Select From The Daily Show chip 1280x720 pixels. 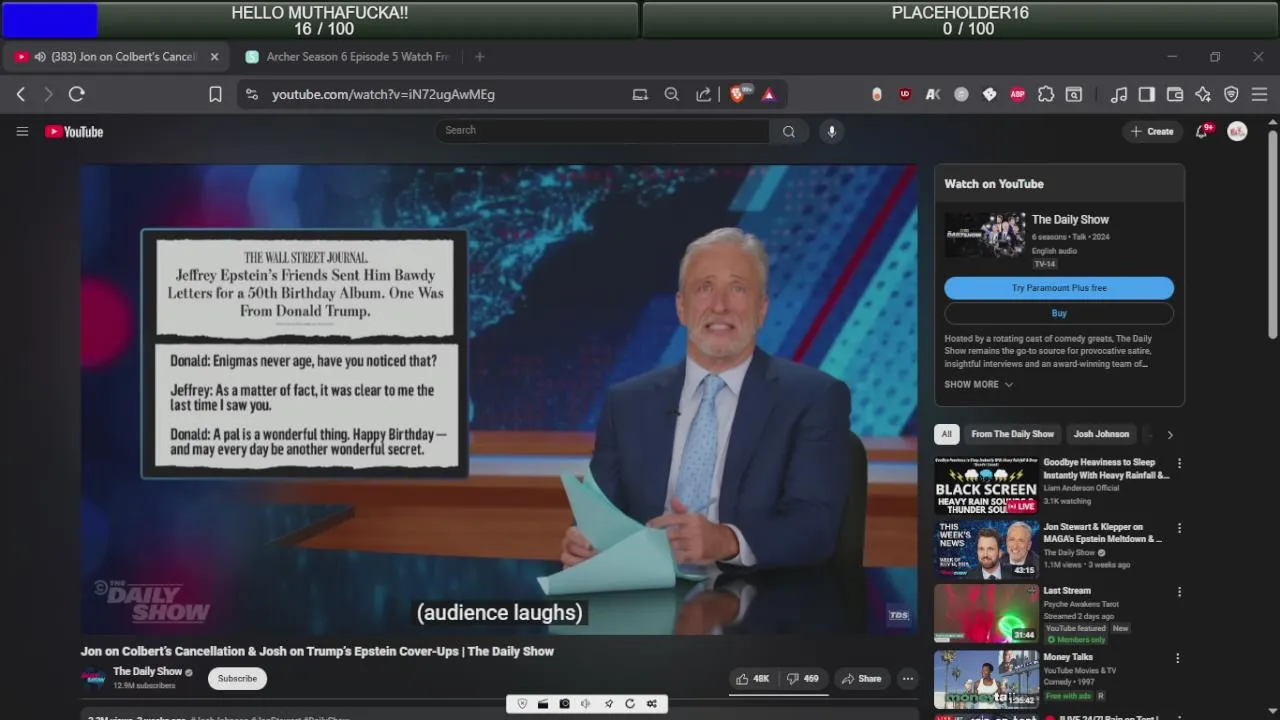pos(1012,434)
